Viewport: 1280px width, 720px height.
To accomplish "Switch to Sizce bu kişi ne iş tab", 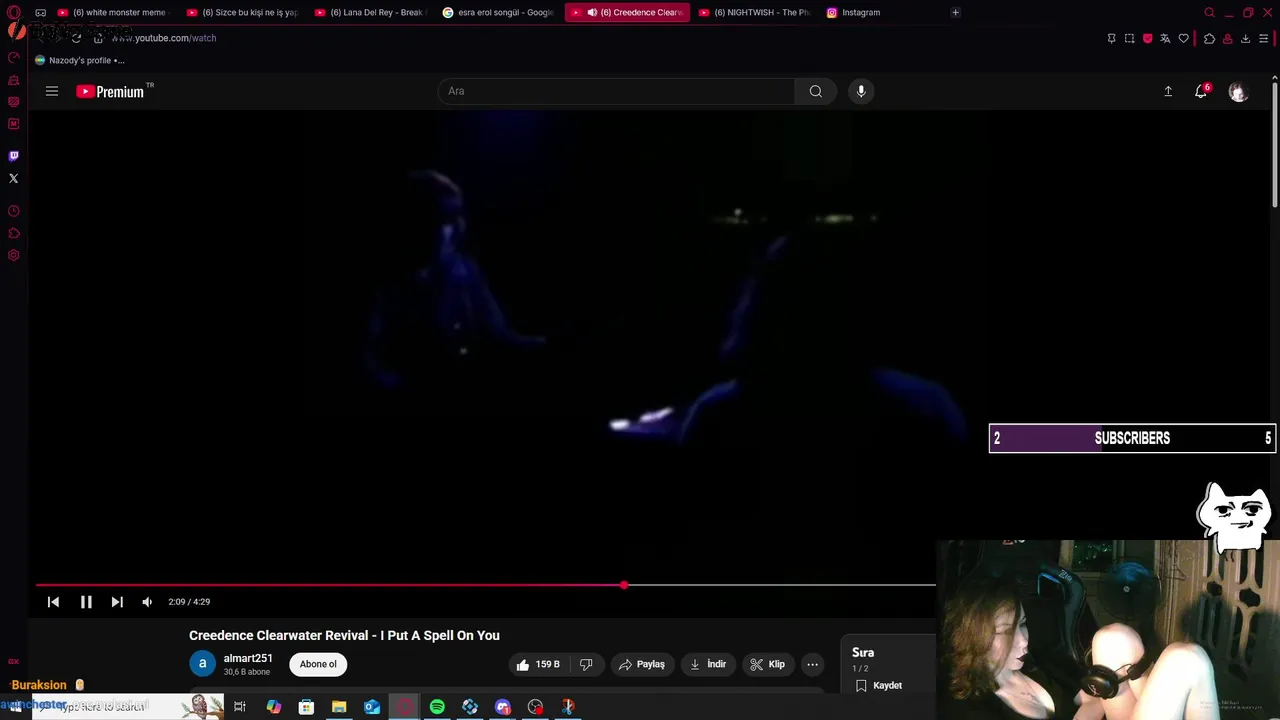I will (241, 13).
